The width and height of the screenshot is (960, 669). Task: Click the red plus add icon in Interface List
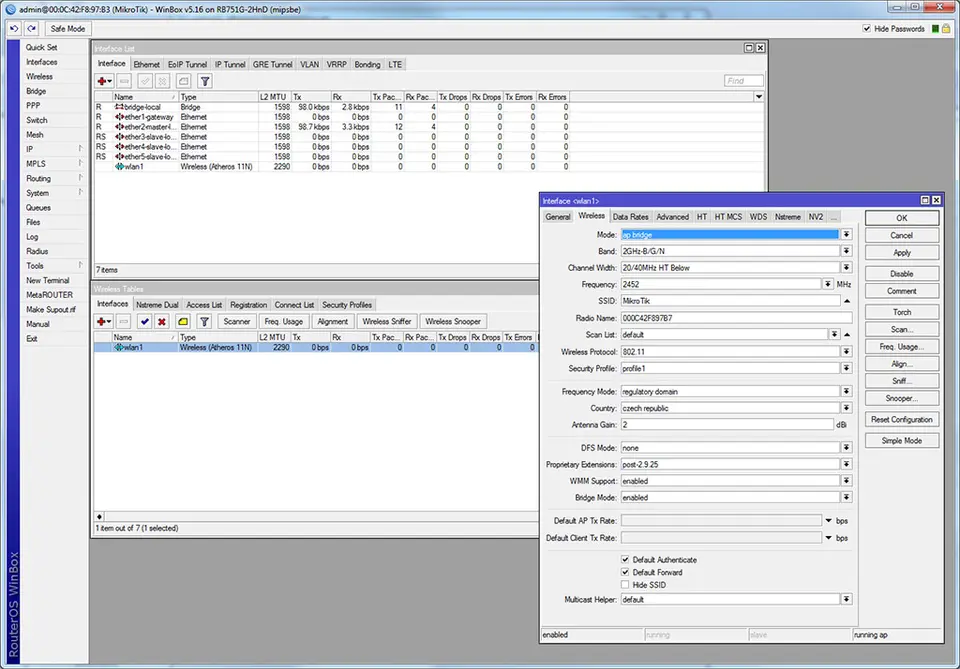tap(104, 81)
